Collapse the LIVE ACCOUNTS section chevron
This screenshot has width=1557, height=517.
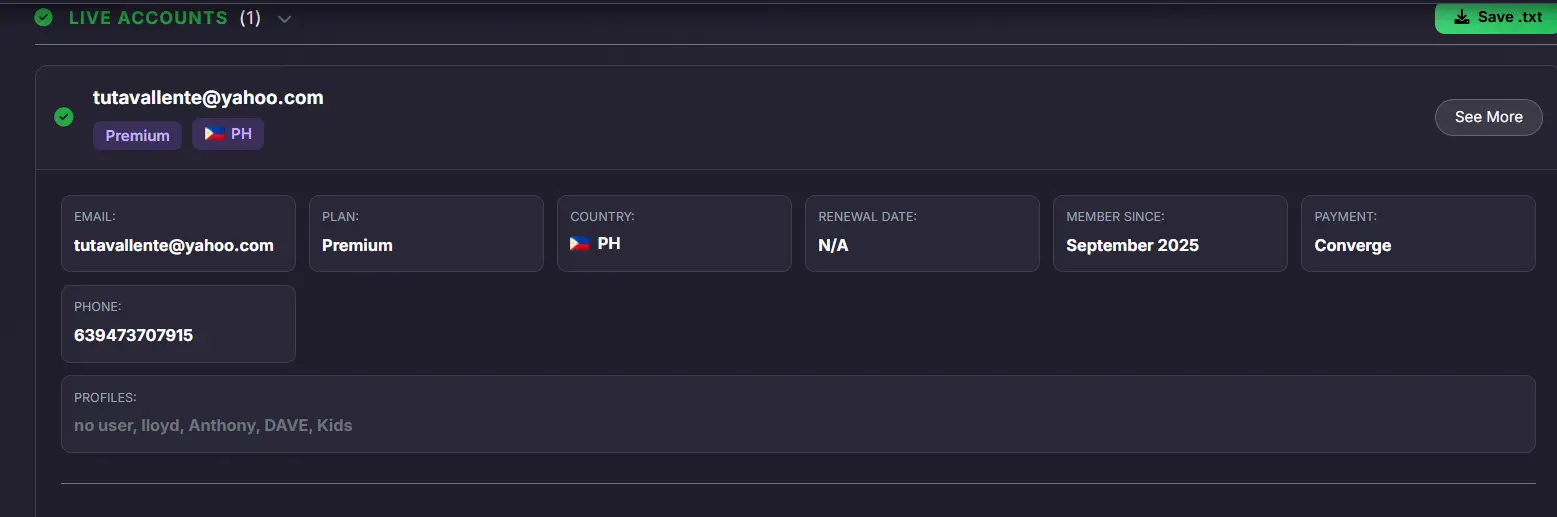pyautogui.click(x=285, y=19)
